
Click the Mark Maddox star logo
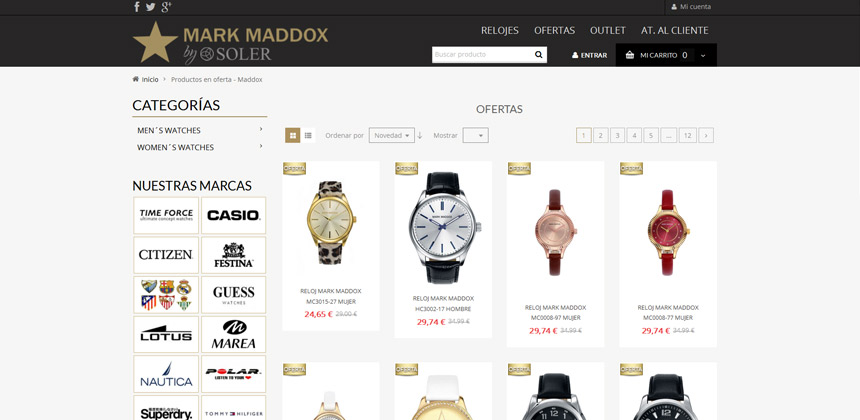(x=155, y=42)
